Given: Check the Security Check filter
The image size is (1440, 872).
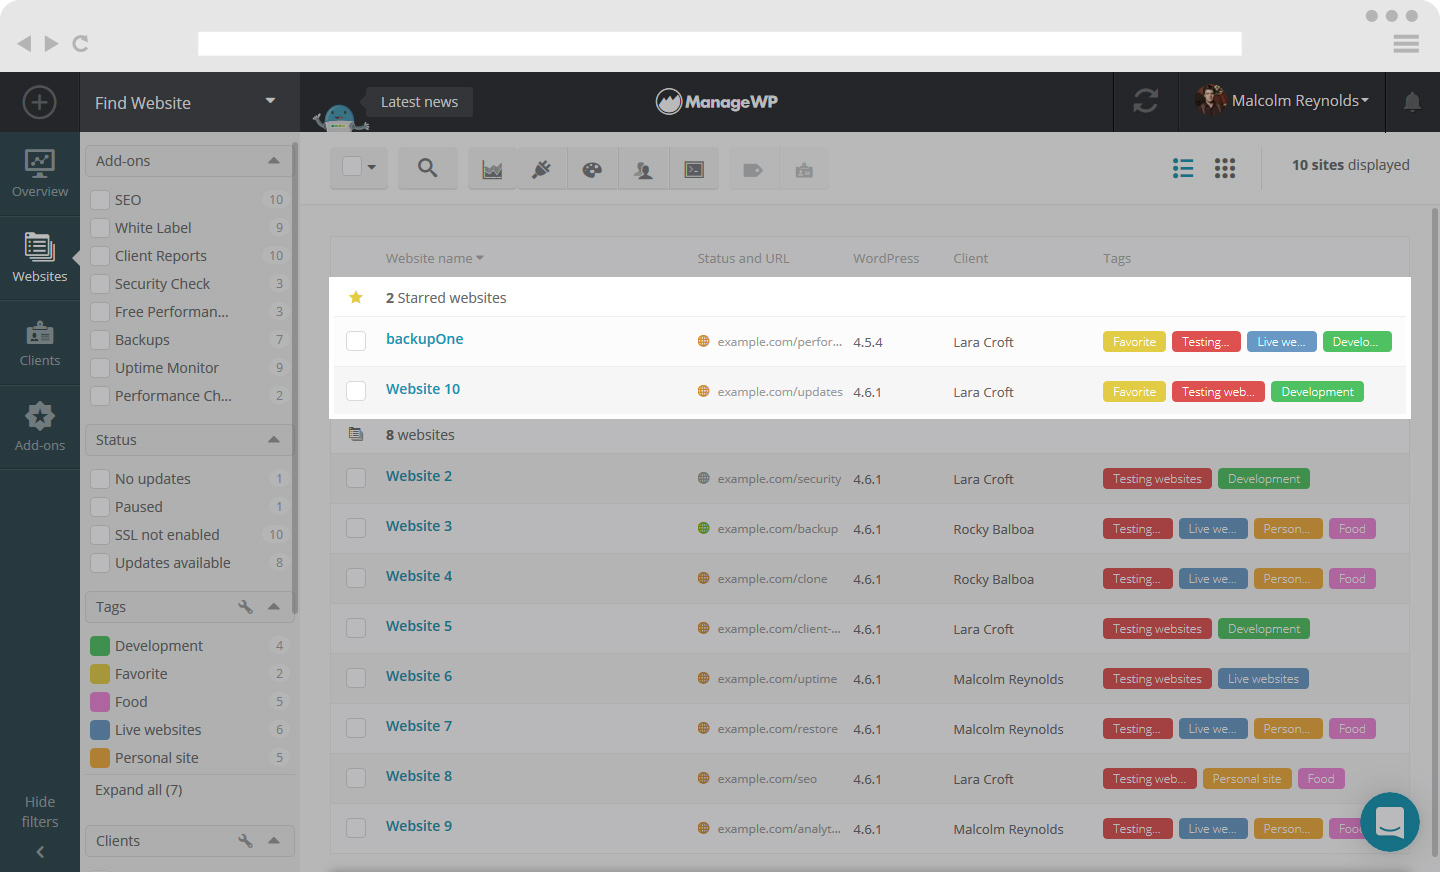Looking at the screenshot, I should (100, 284).
